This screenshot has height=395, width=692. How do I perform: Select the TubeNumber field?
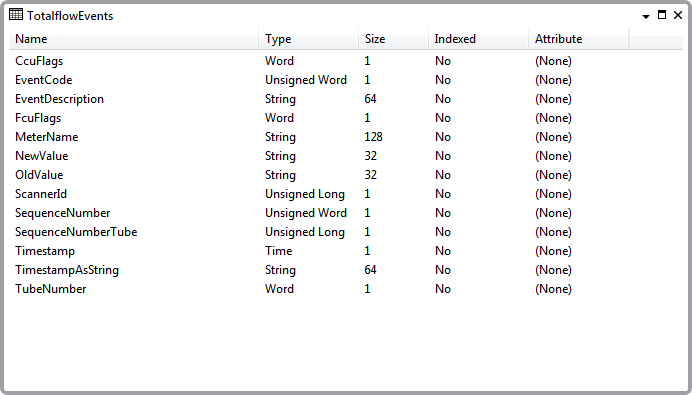pyautogui.click(x=346, y=289)
